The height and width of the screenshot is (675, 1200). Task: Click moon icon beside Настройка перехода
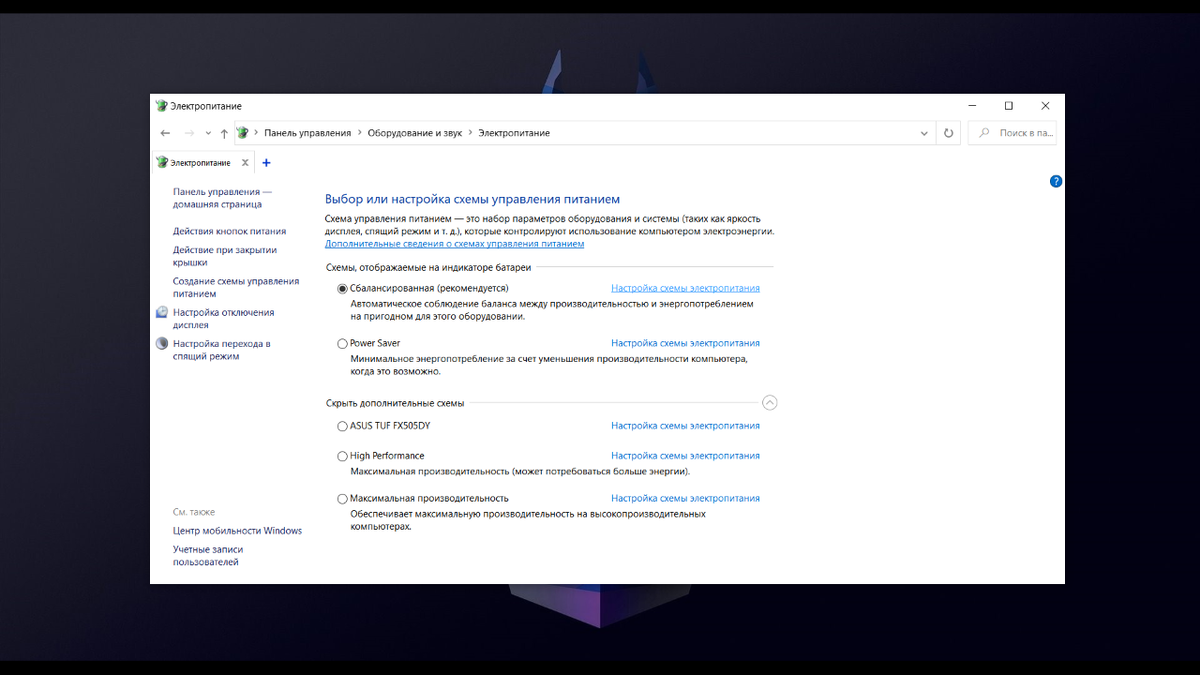tap(162, 343)
